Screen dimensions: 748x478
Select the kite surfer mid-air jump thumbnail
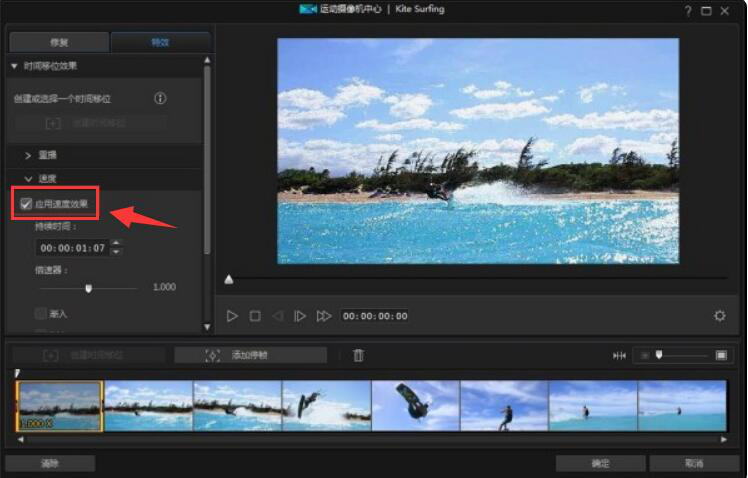tap(415, 406)
